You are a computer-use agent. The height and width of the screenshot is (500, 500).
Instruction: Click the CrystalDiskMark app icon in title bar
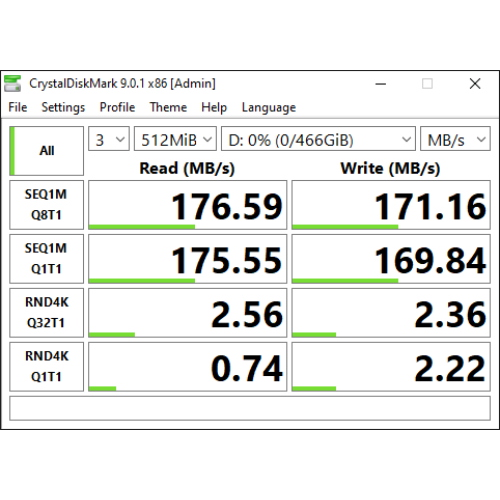click(12, 83)
